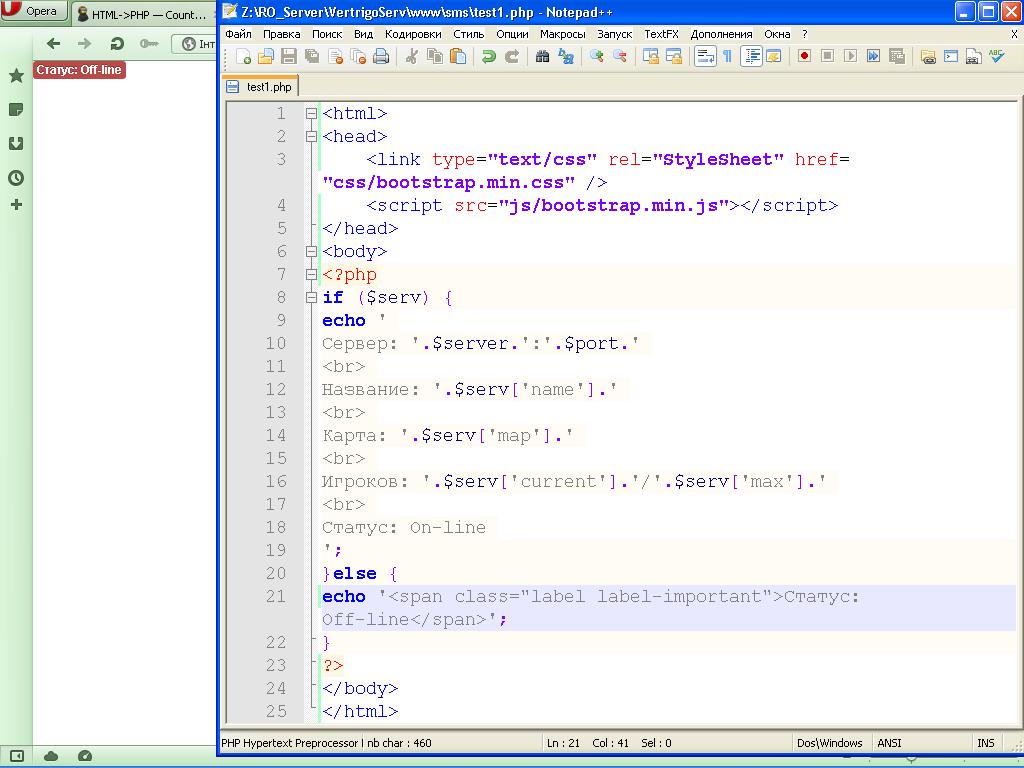Image resolution: width=1024 pixels, height=768 pixels.
Task: Click Opera forward navigation arrow
Action: click(x=85, y=44)
